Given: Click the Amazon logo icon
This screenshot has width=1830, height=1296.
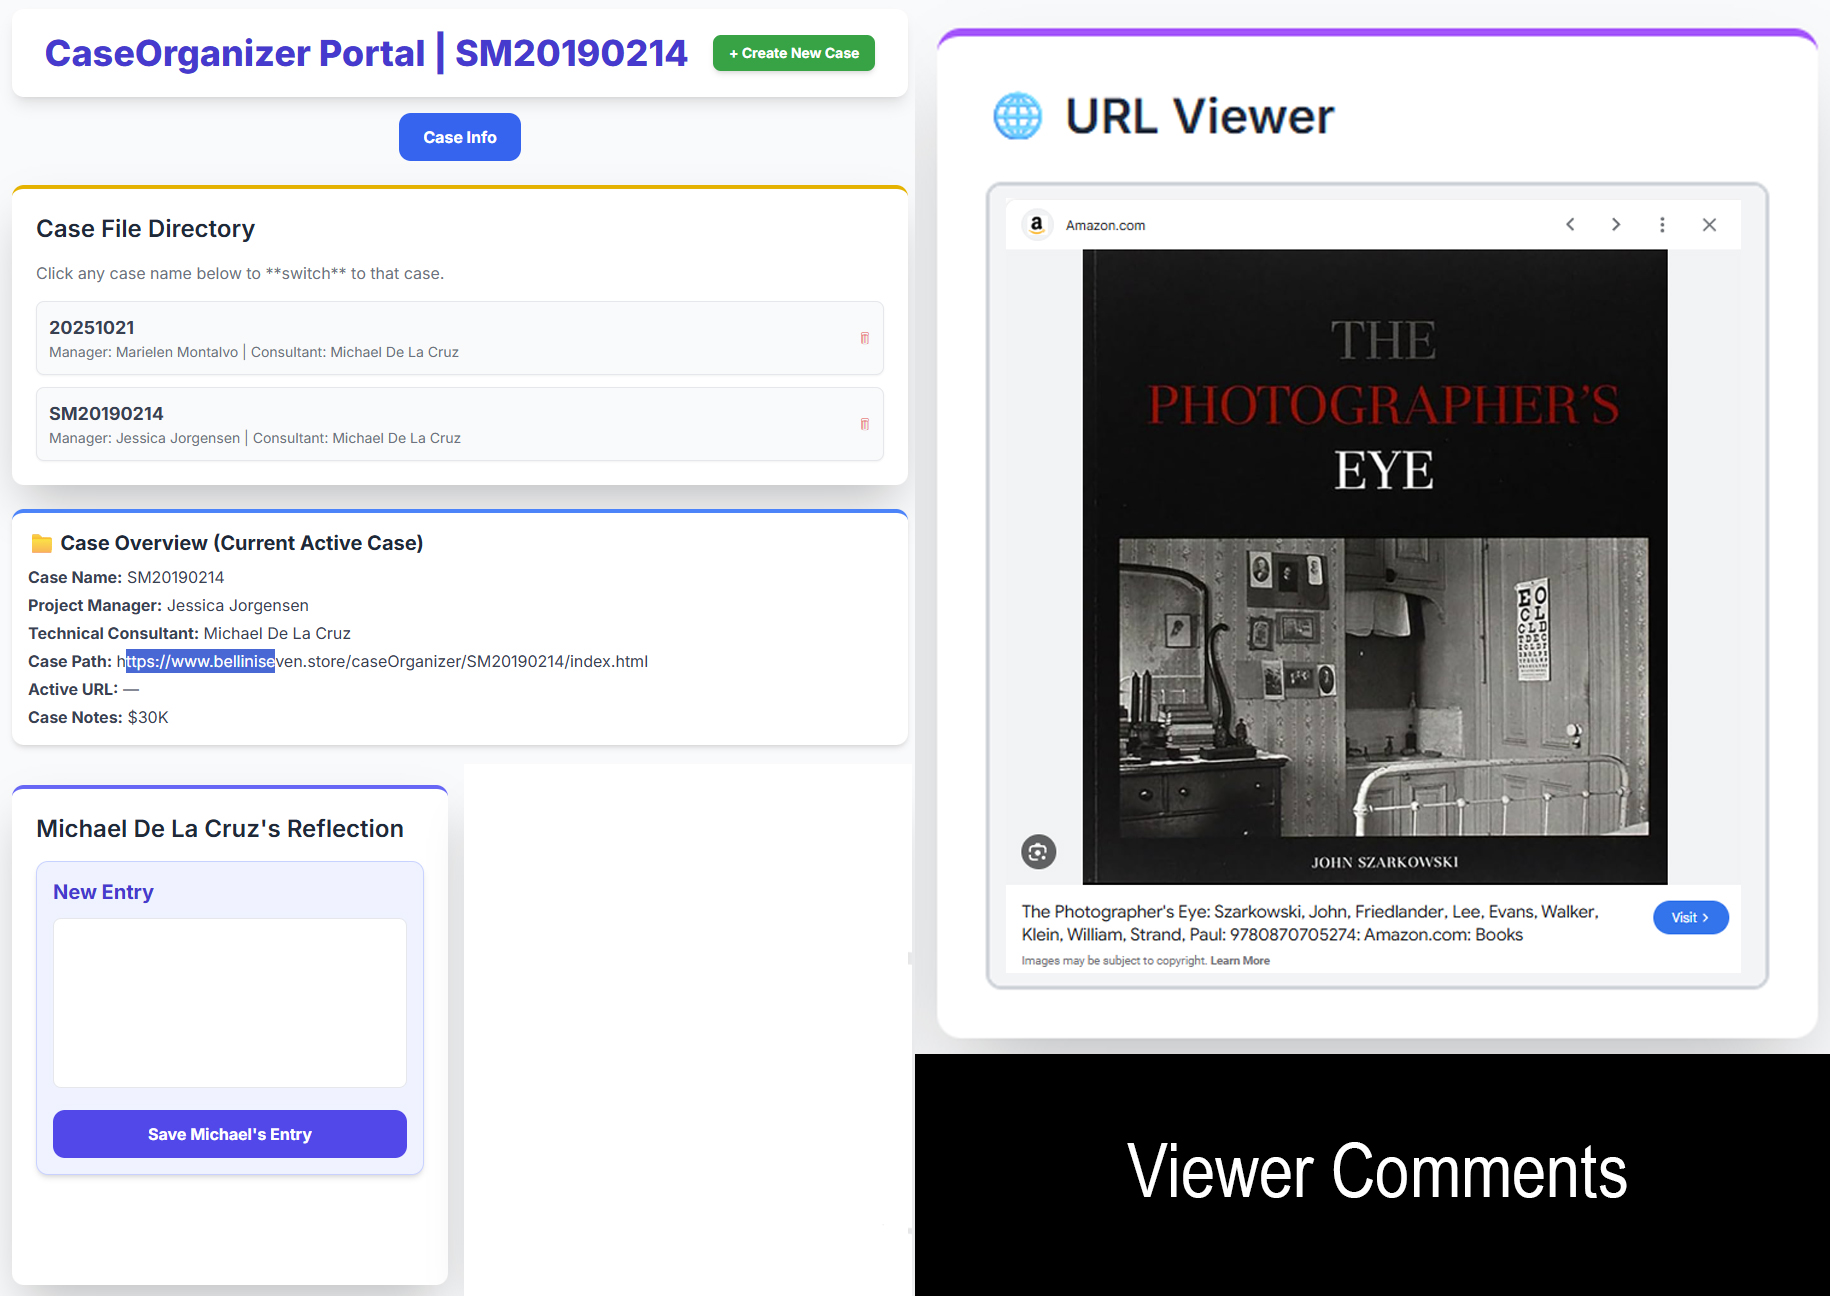Looking at the screenshot, I should pos(1037,225).
